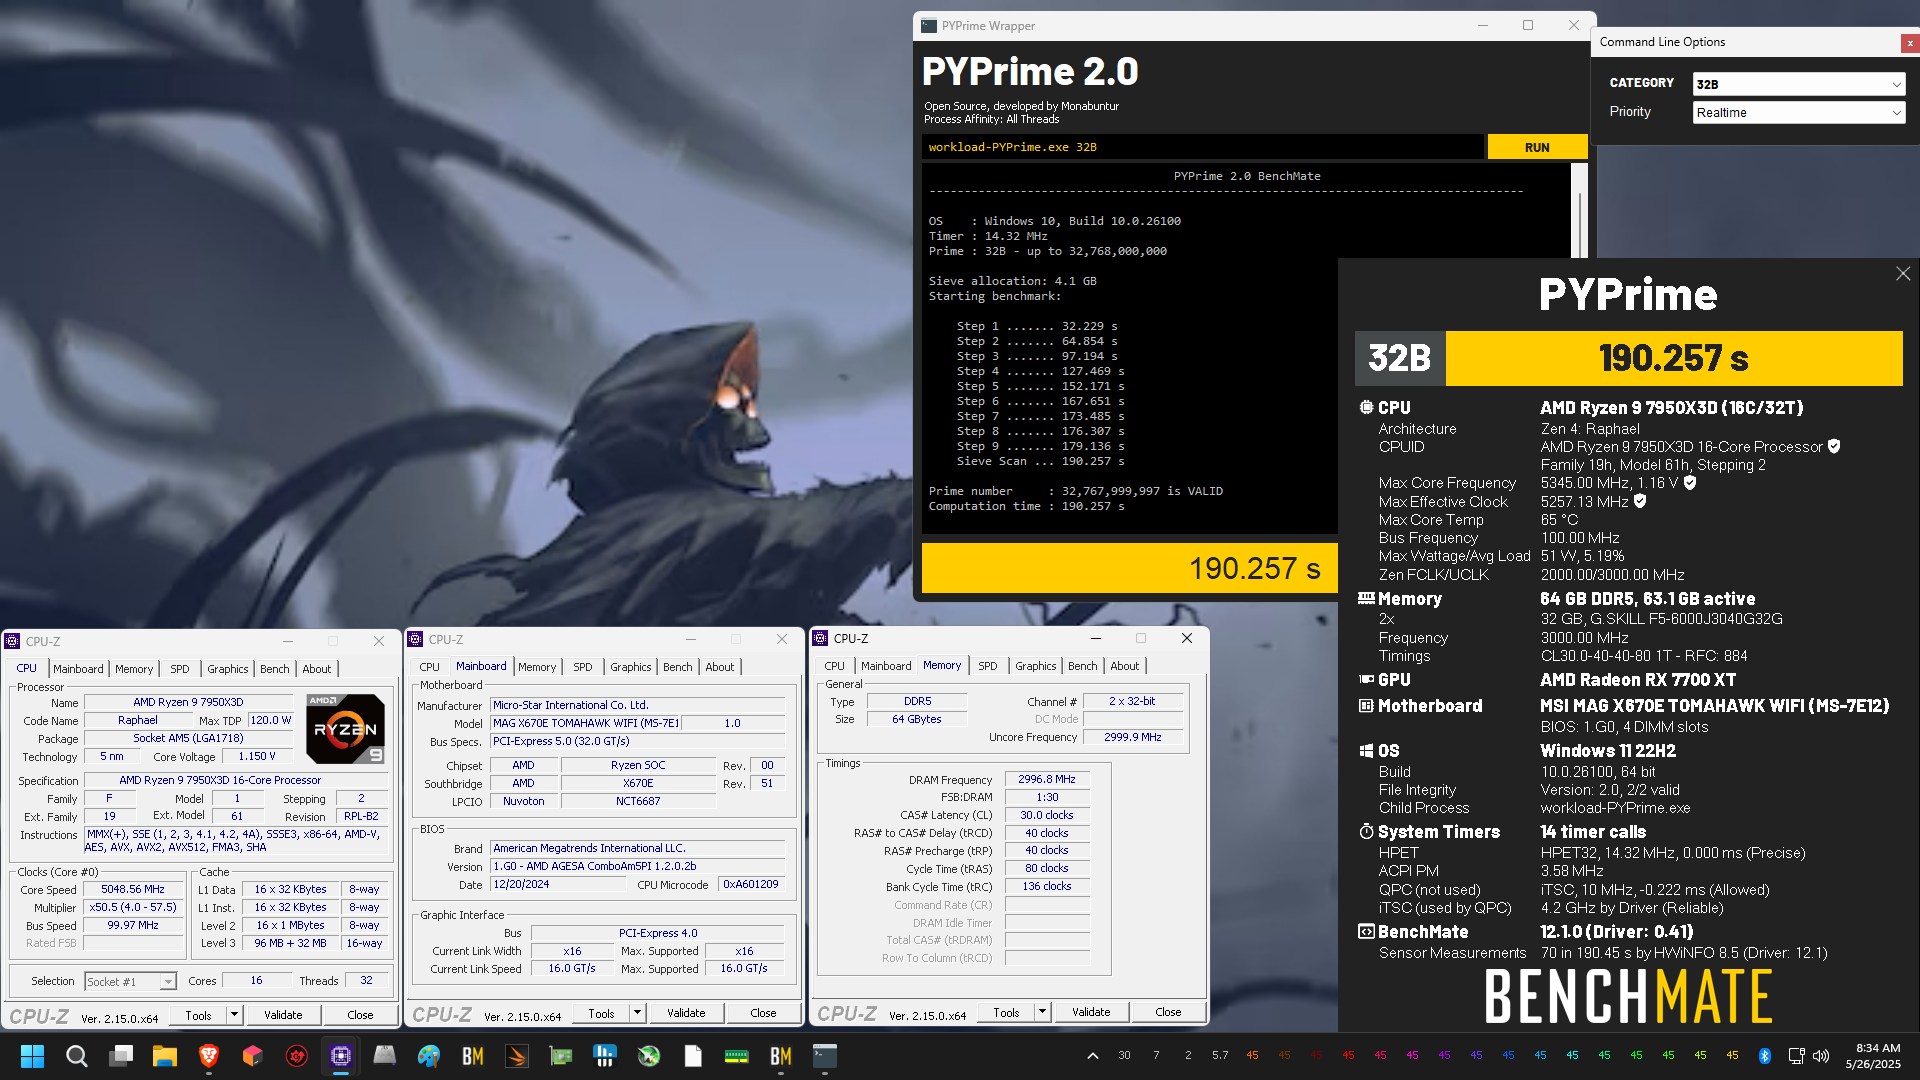The height and width of the screenshot is (1080, 1920).
Task: Click the 'Sieve Scan ... 190.257 s' line
Action: coord(1040,461)
